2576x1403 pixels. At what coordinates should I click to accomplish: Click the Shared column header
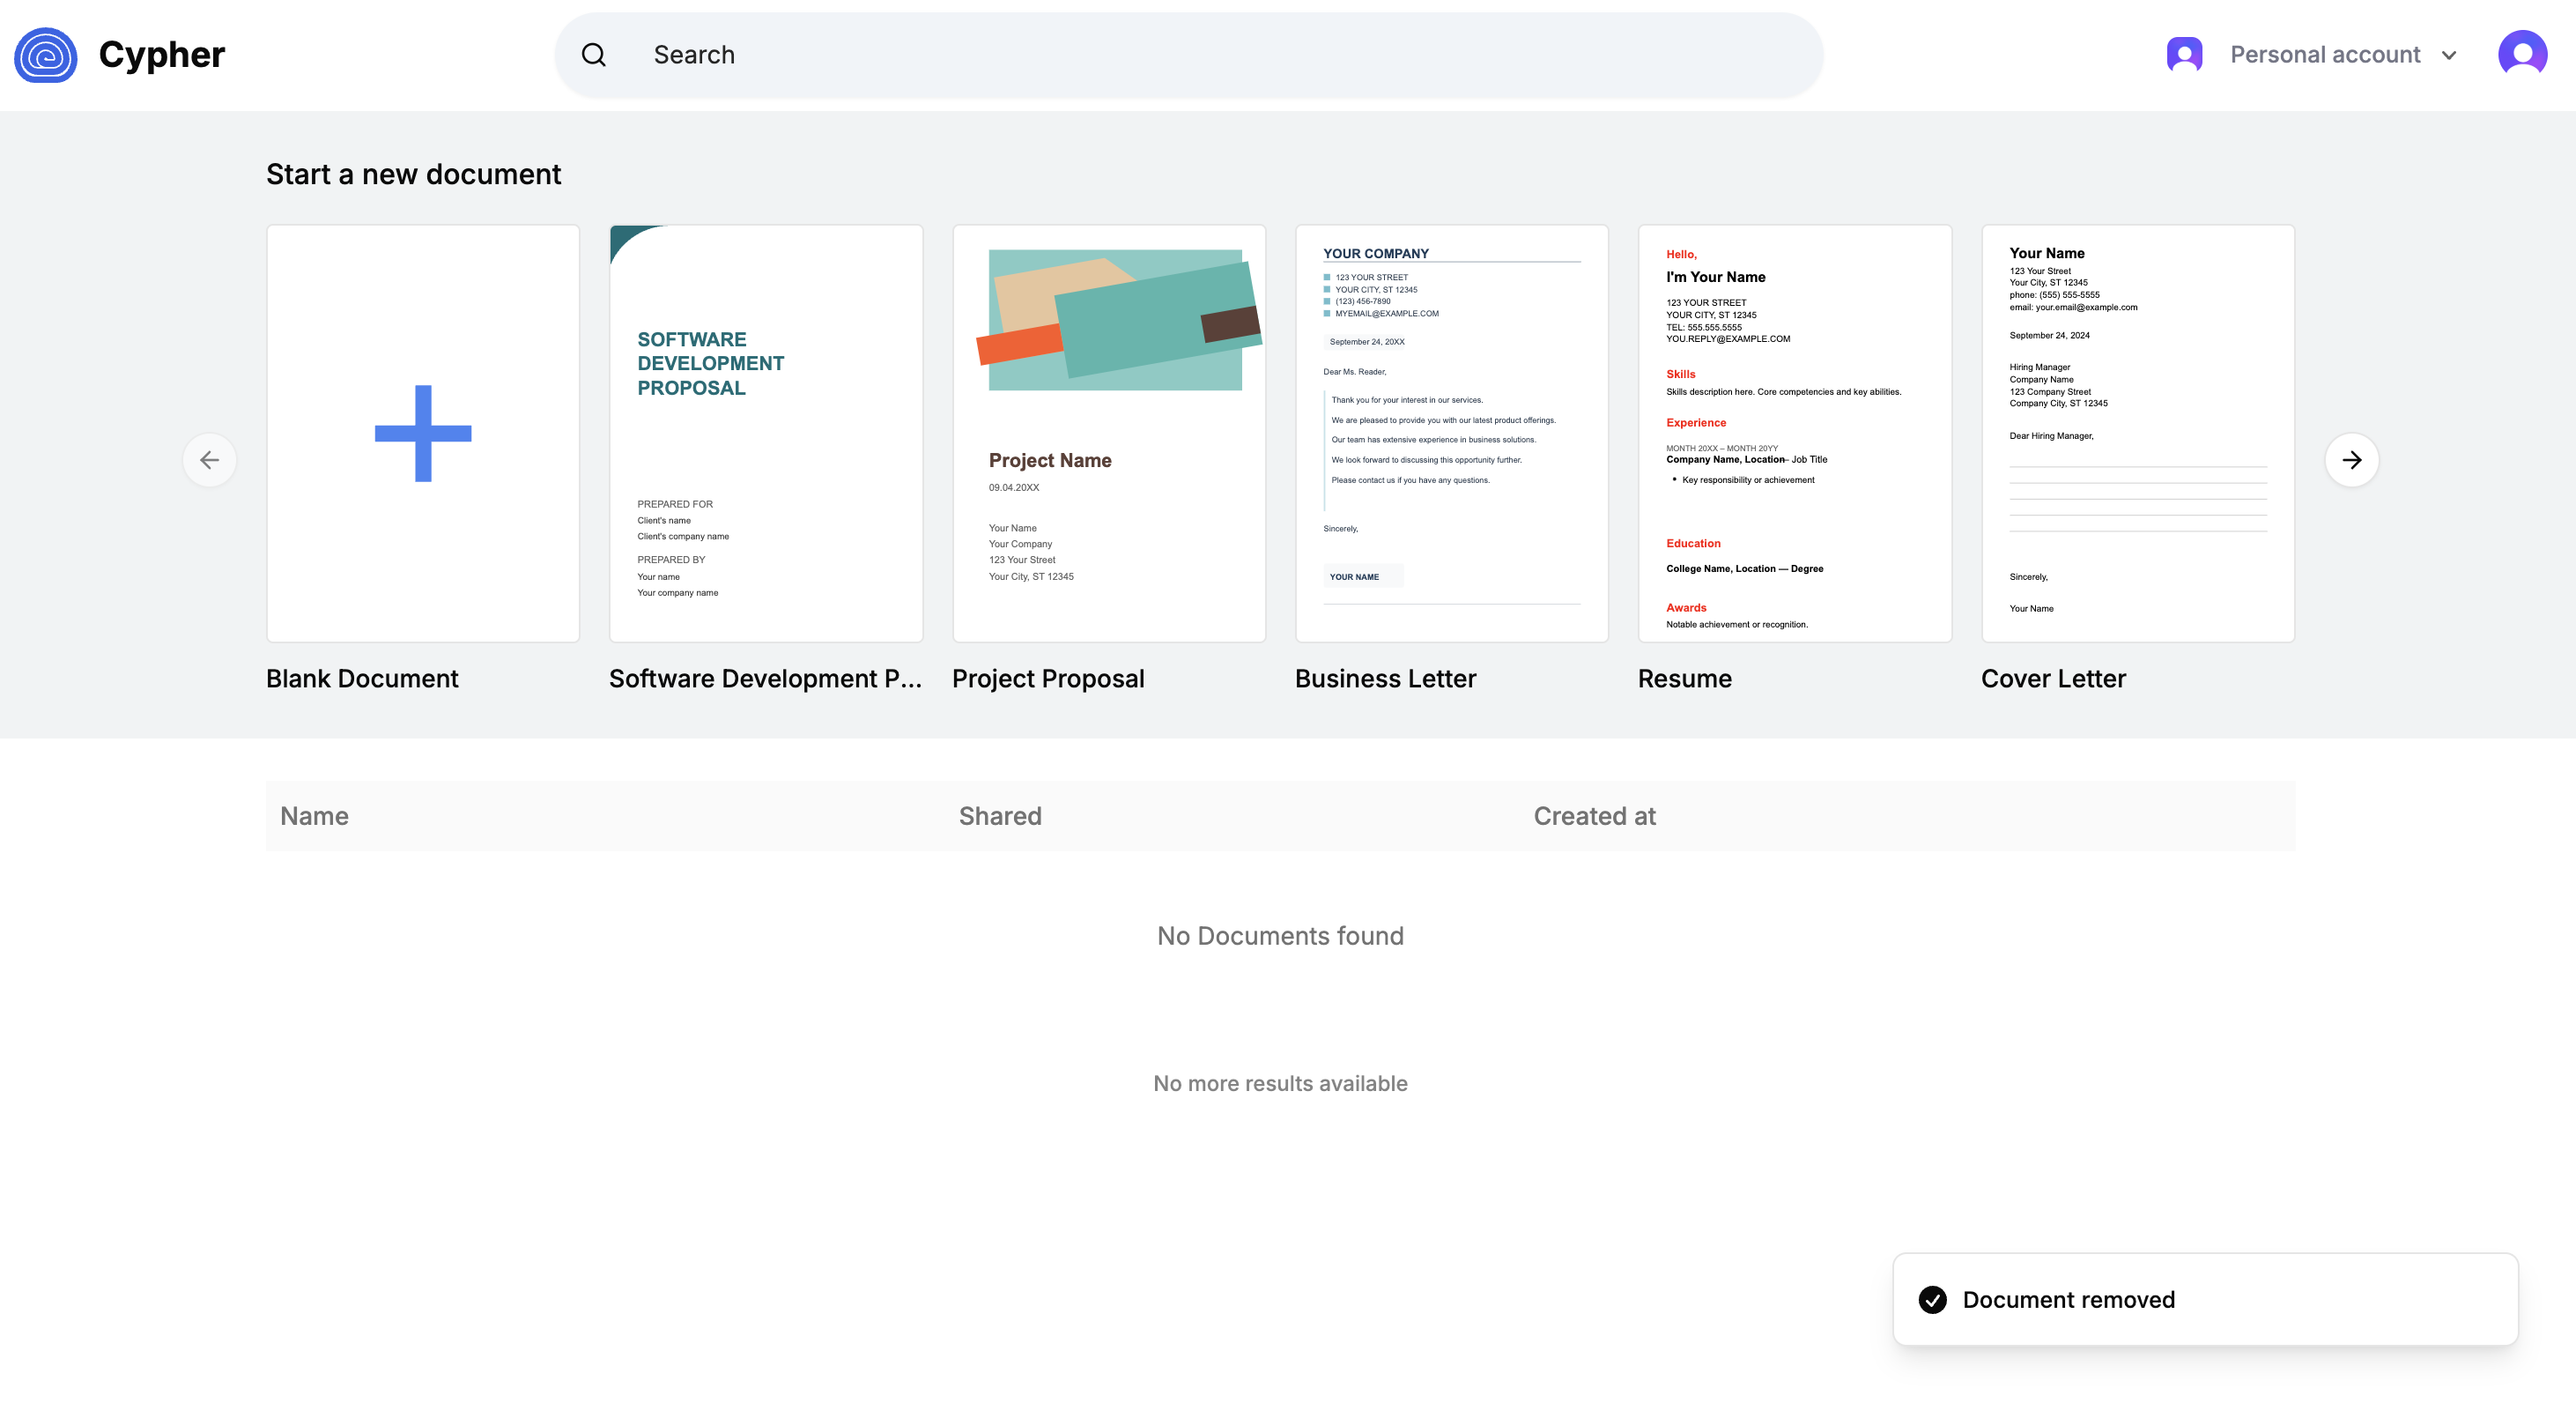[x=1000, y=816]
